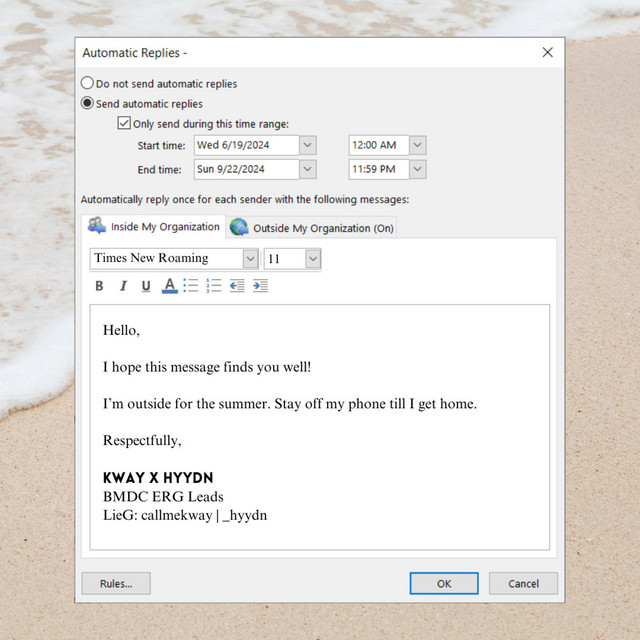Select Send automatic replies option

[x=88, y=104]
